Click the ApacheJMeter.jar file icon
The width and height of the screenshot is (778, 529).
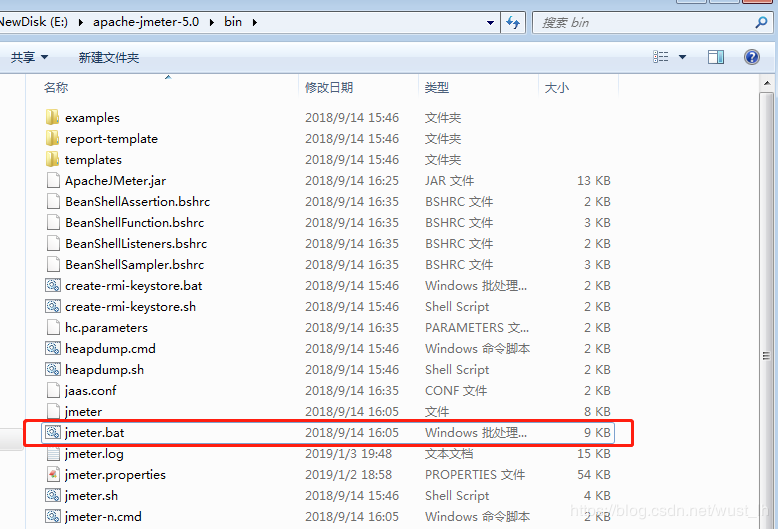53,181
